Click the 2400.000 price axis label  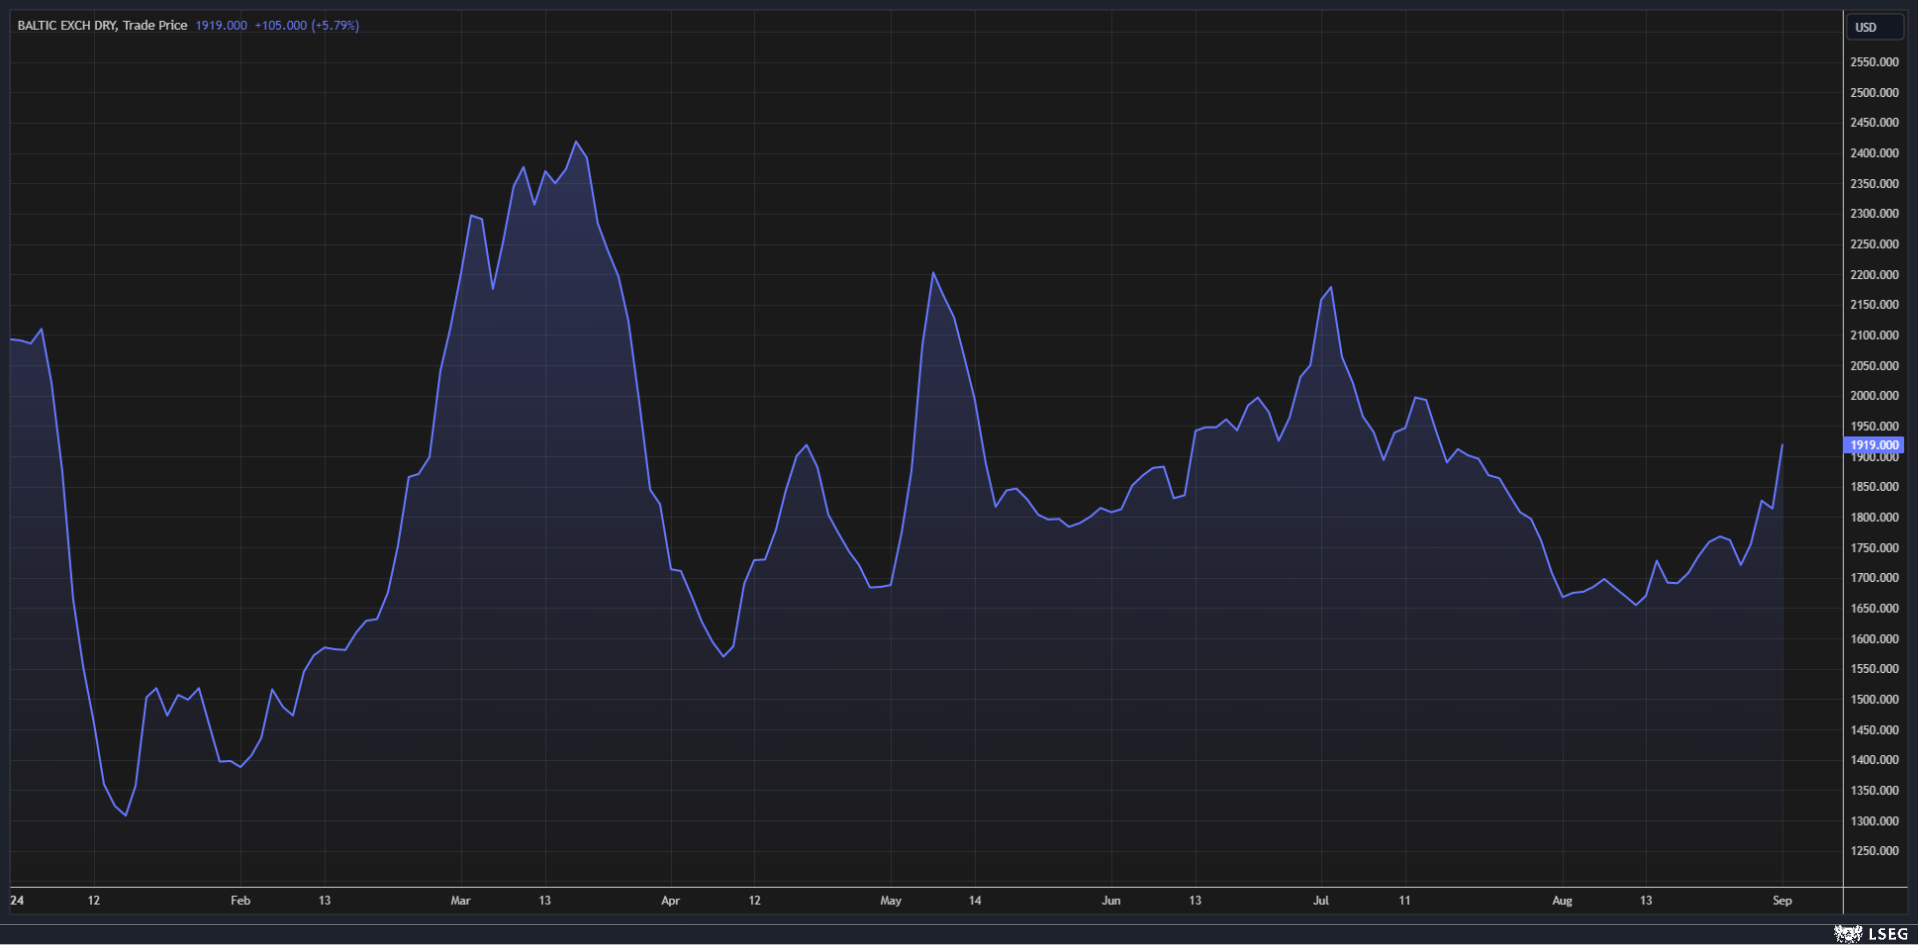click(1874, 153)
